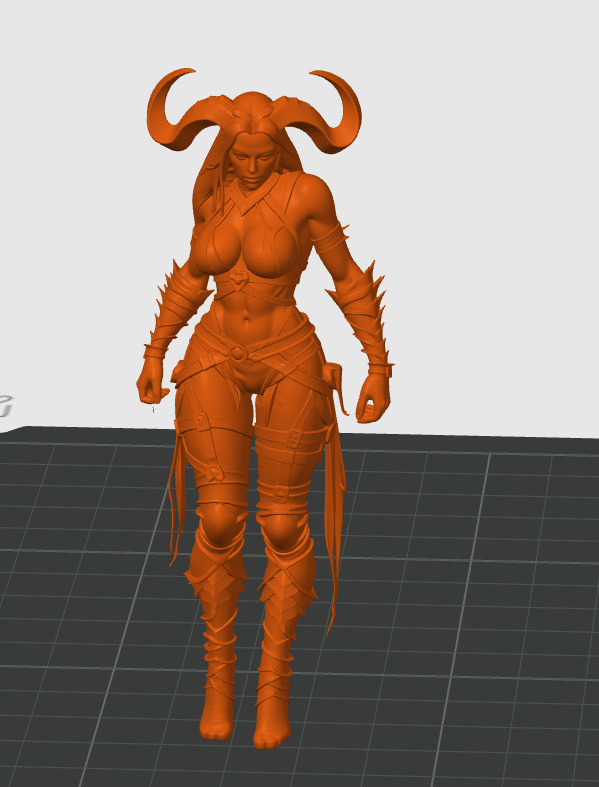599x787 pixels.
Task: Click the knee pad on left-side leg
Action: (x=219, y=524)
